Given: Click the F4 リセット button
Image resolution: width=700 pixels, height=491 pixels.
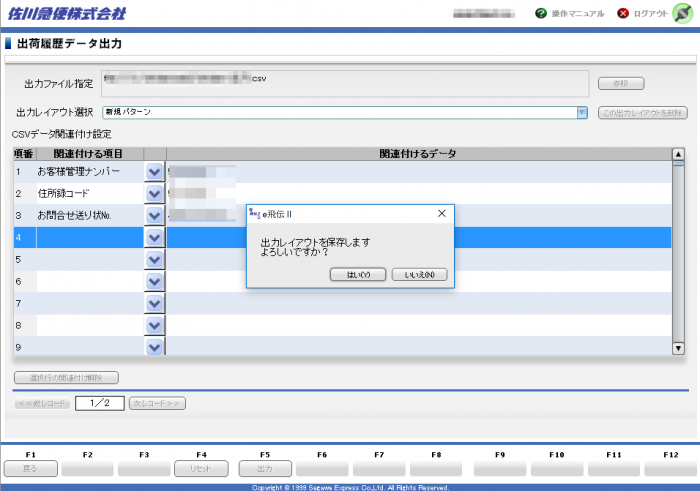Looking at the screenshot, I should click(x=201, y=469).
